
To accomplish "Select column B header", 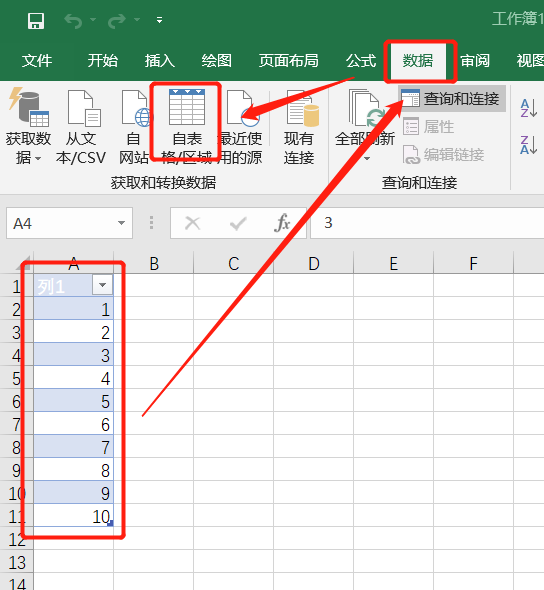I will click(154, 264).
